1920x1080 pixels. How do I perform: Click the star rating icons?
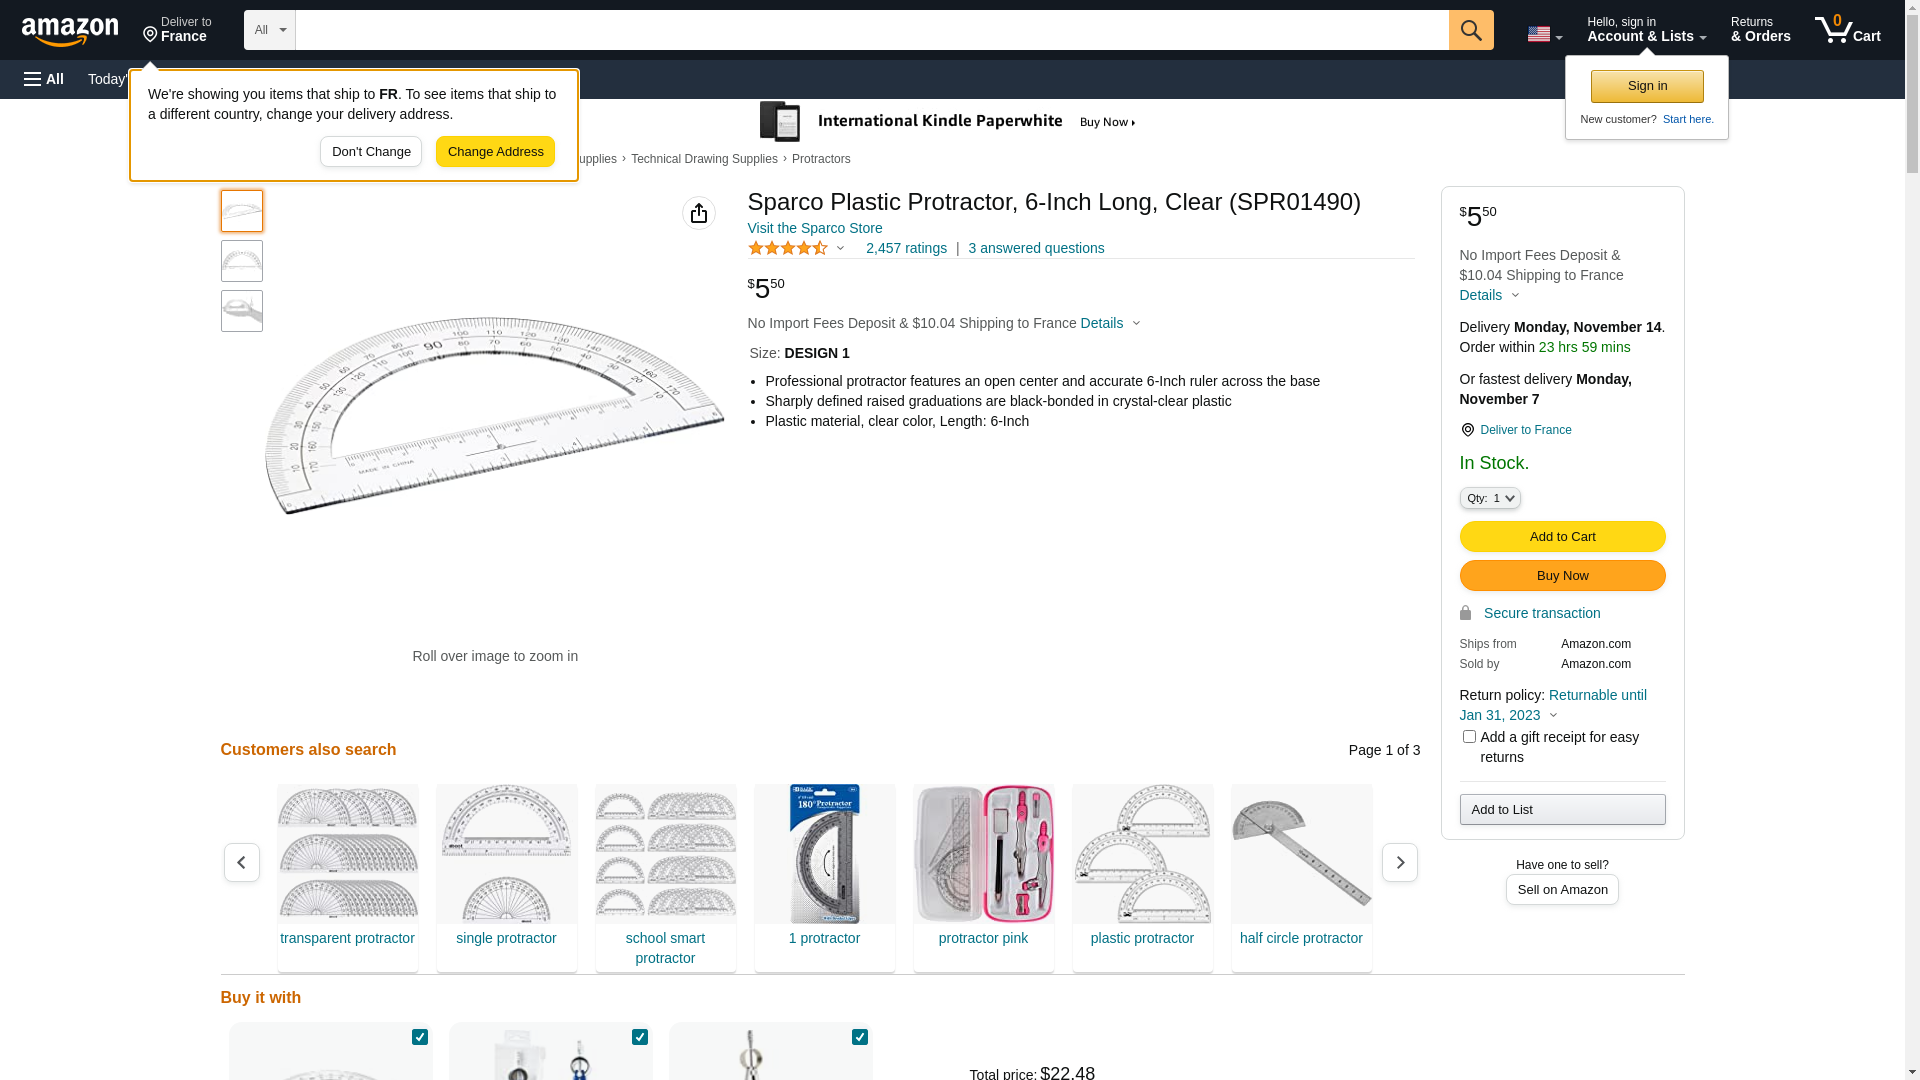[788, 248]
